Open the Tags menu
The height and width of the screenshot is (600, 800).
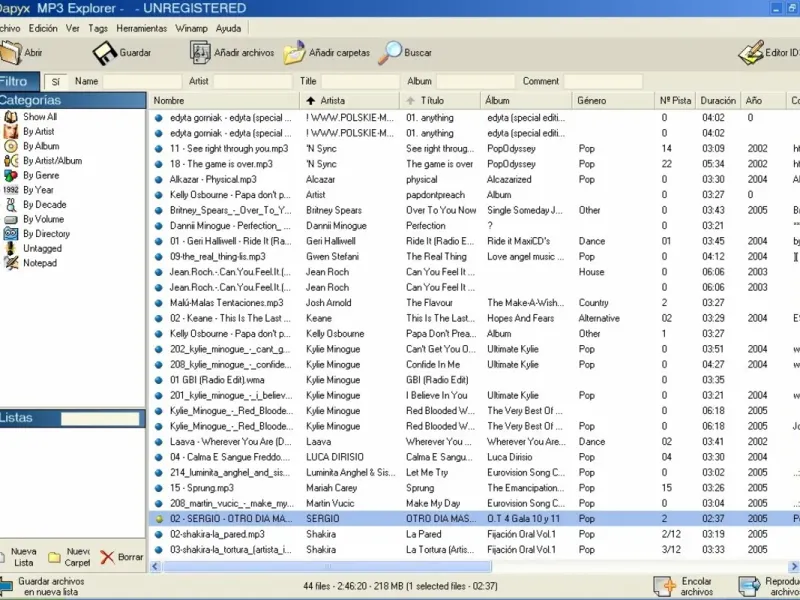(x=98, y=29)
